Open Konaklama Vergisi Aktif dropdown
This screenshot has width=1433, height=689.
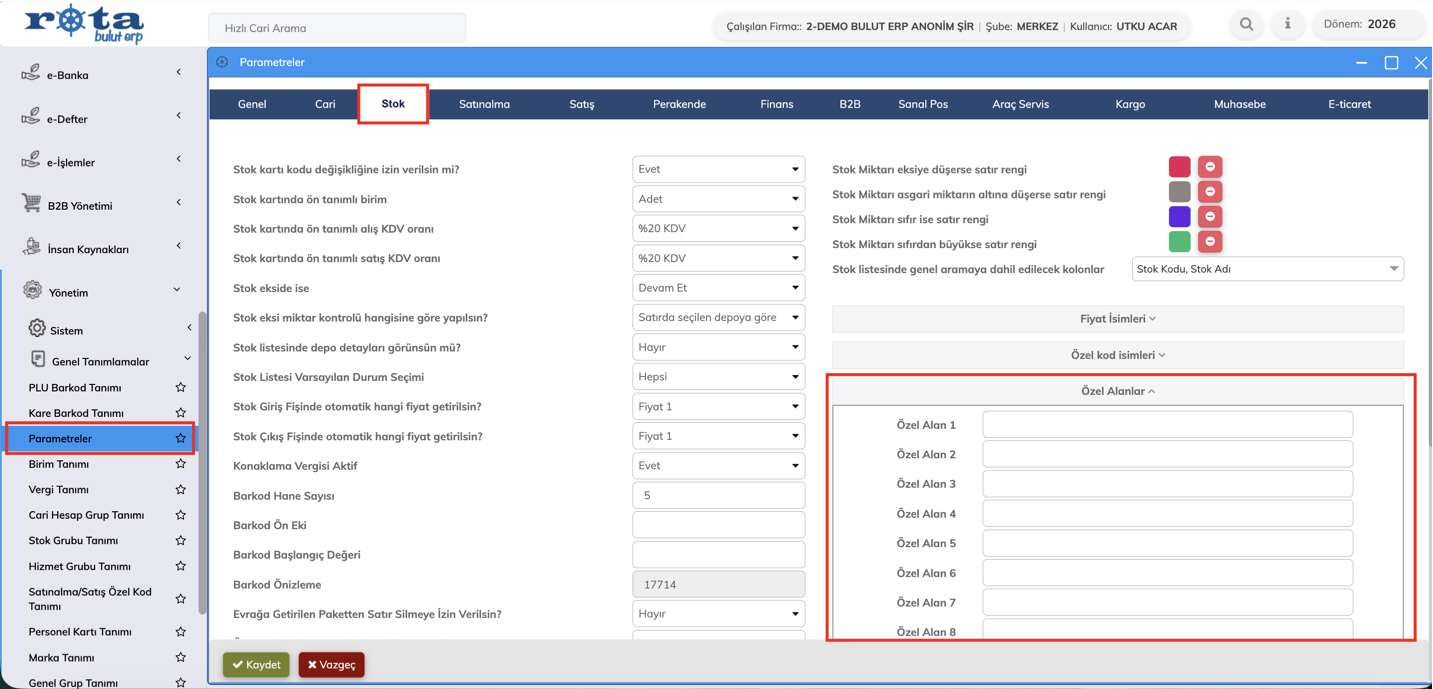718,466
